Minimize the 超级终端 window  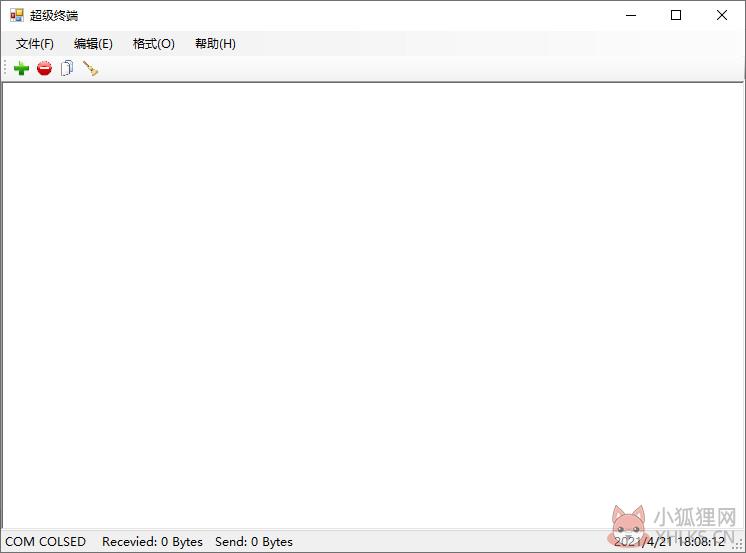tap(631, 15)
